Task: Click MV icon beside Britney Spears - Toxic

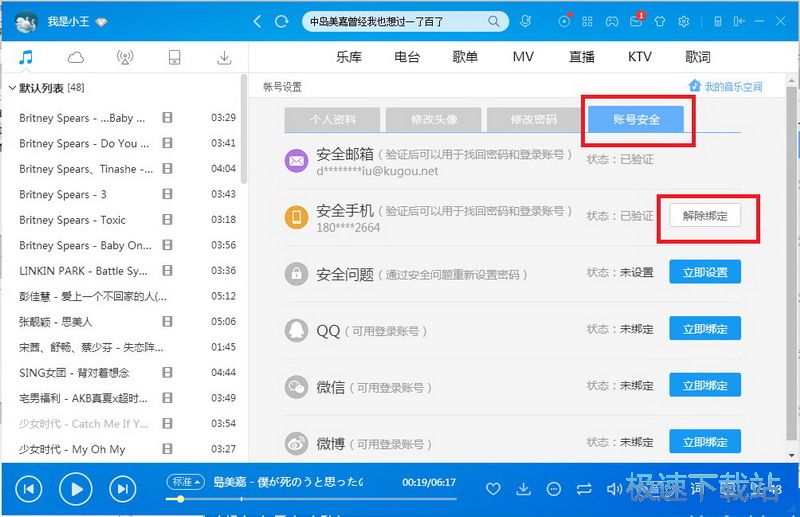Action: [167, 219]
